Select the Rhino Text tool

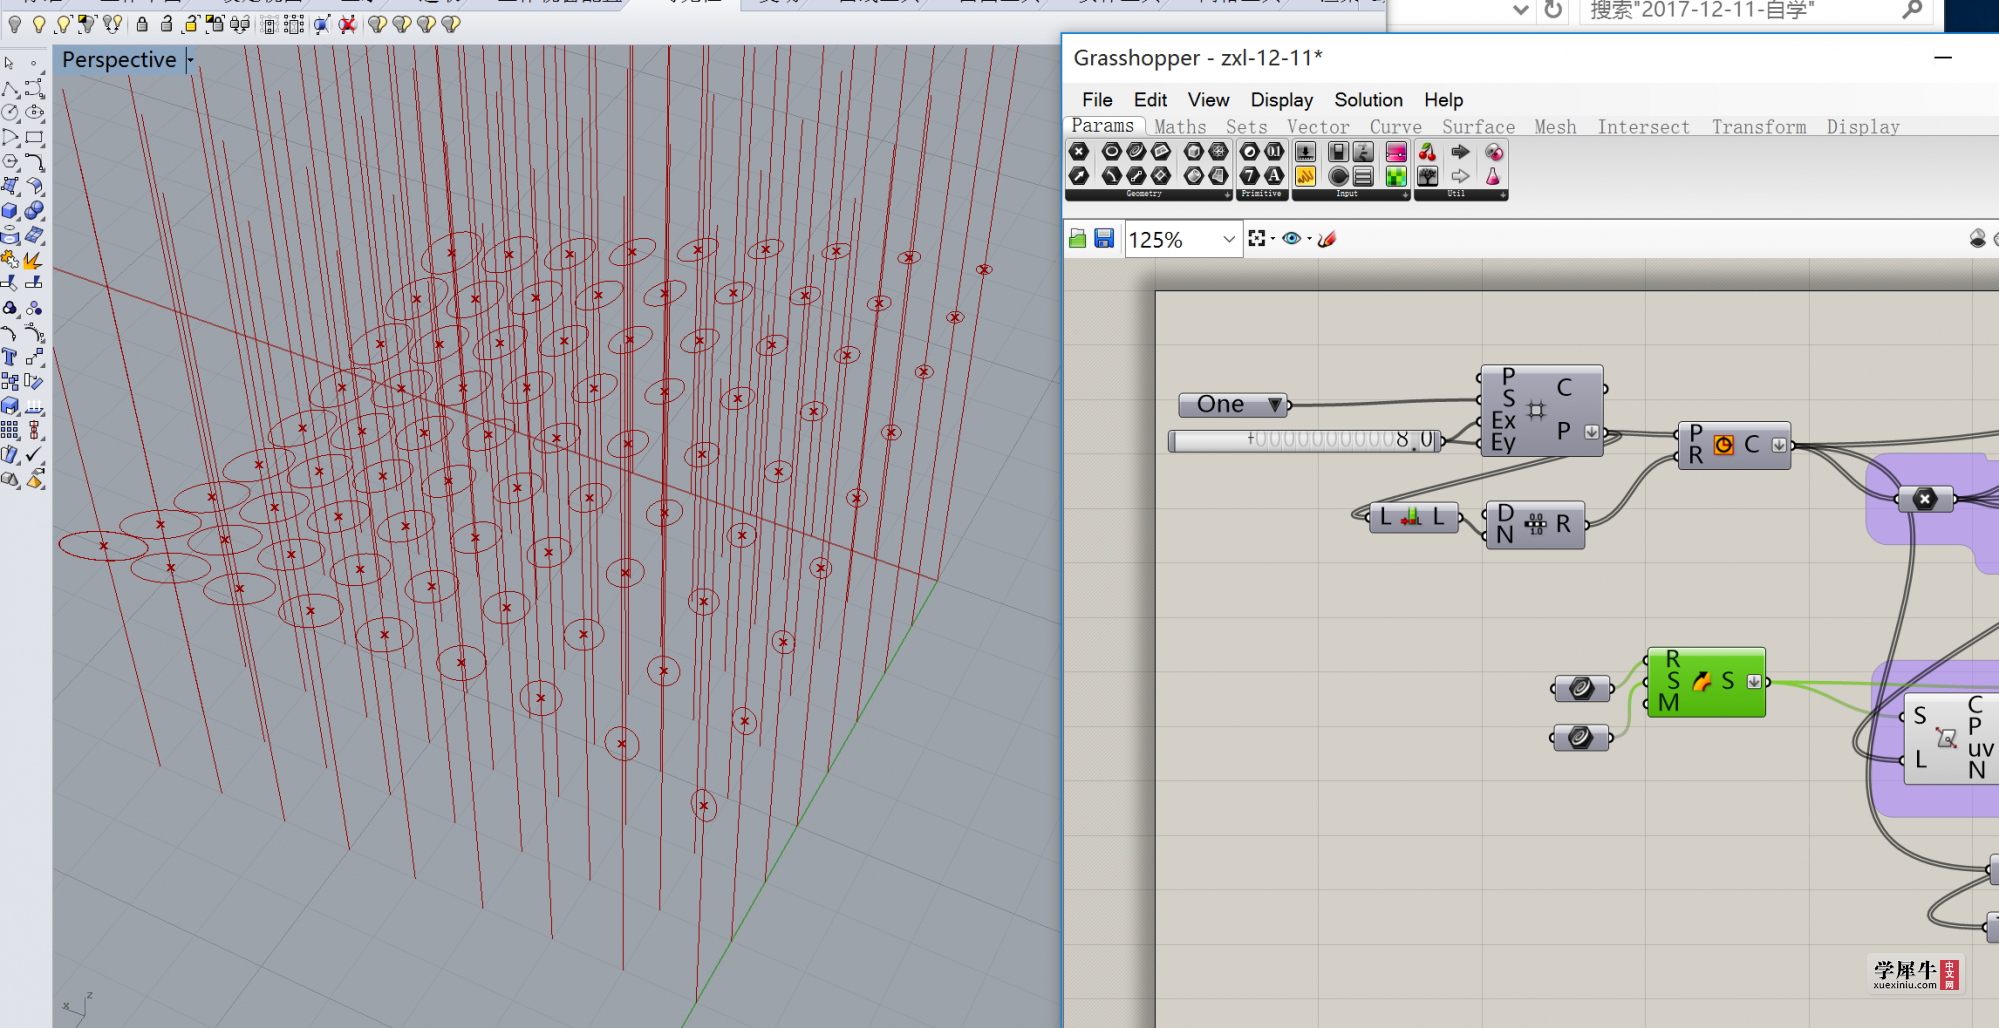(10, 357)
